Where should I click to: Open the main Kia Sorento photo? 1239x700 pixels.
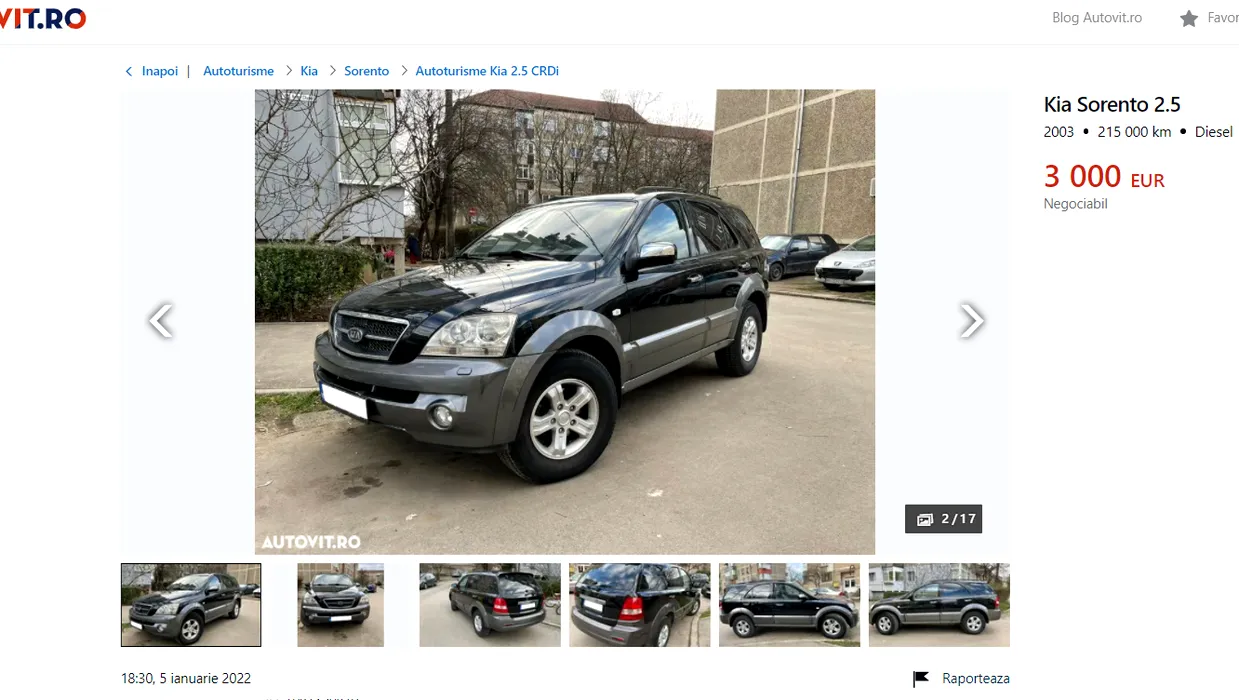click(565, 322)
